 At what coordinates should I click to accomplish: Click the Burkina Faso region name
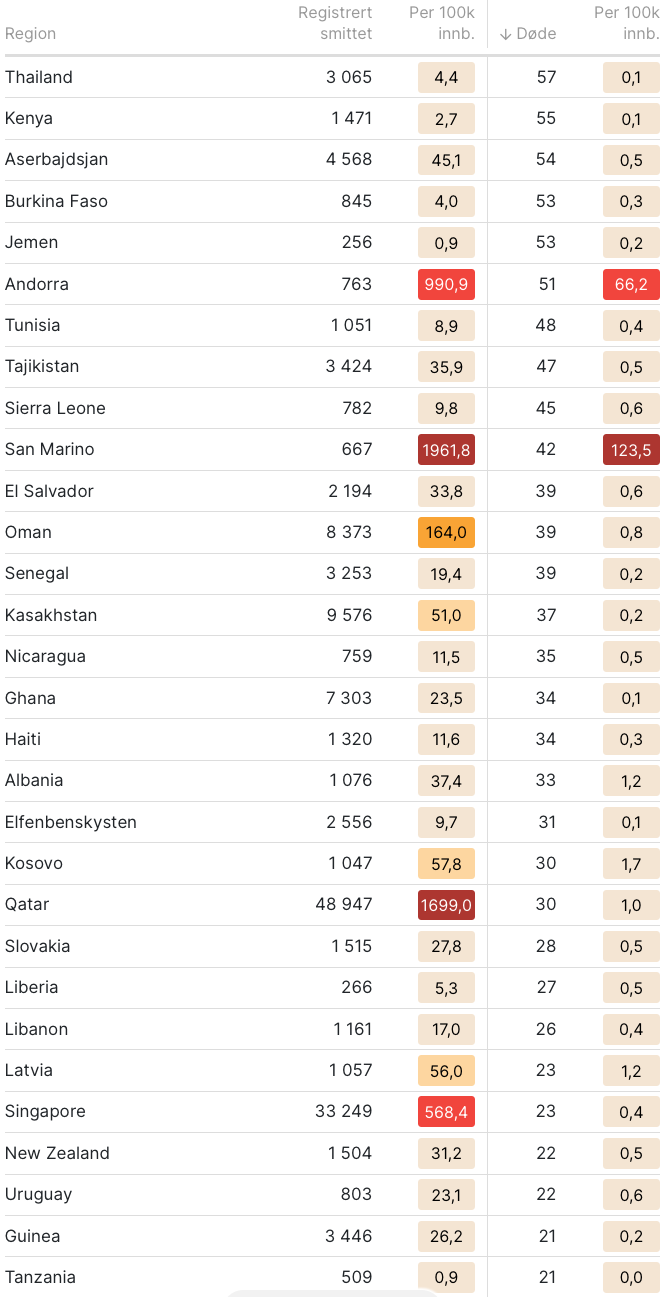(56, 201)
